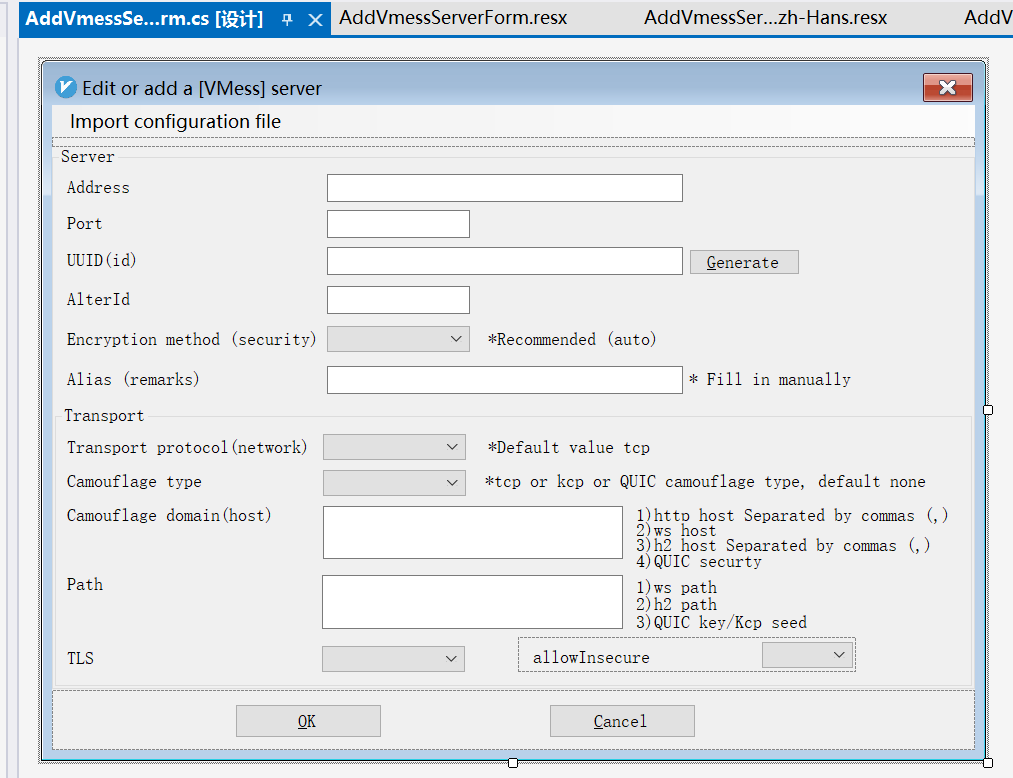Click the OK button
The height and width of the screenshot is (778, 1013).
308,721
